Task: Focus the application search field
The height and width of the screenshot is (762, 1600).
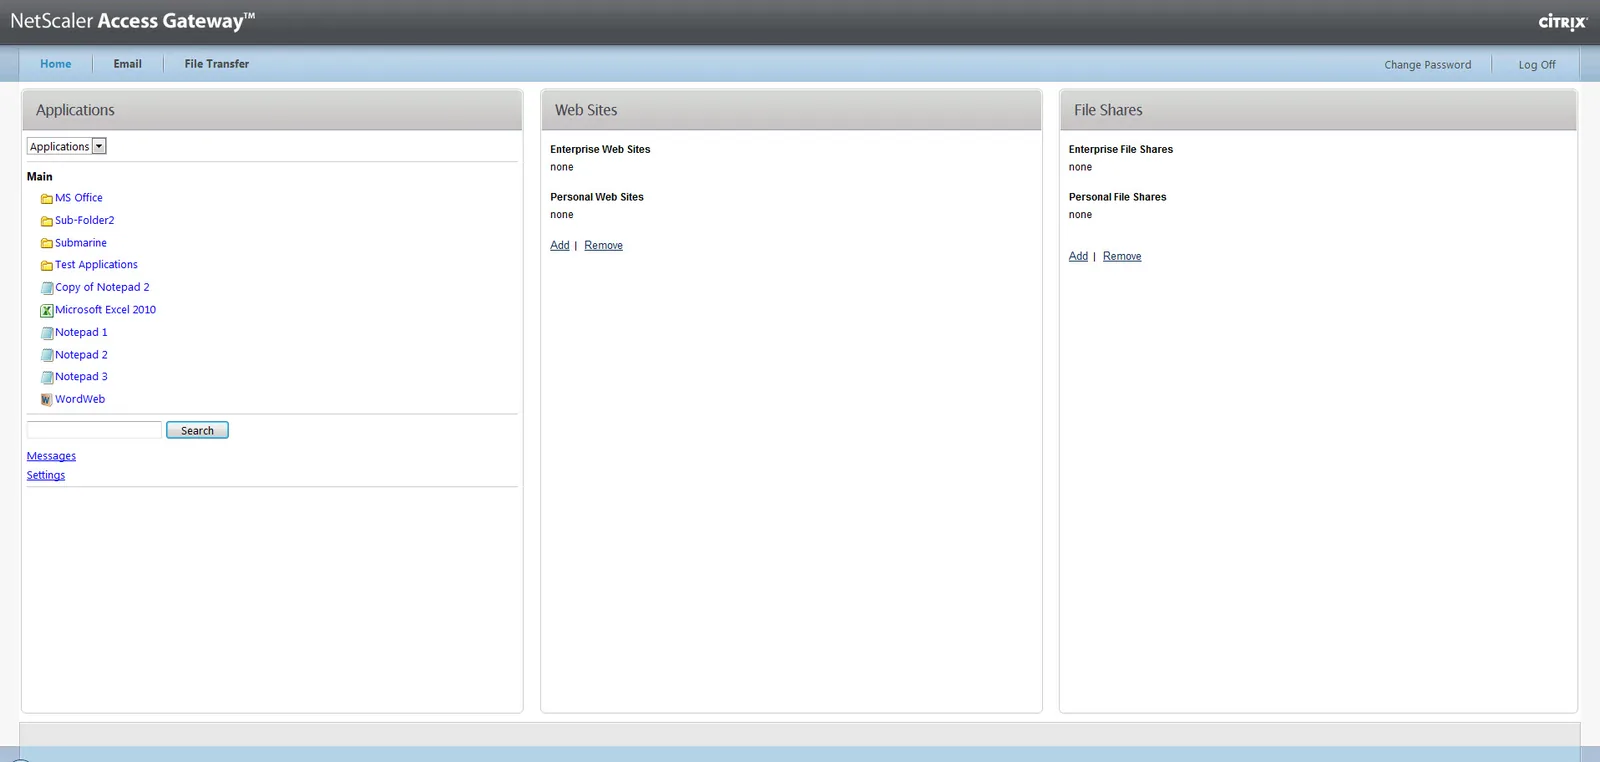Action: pos(94,430)
